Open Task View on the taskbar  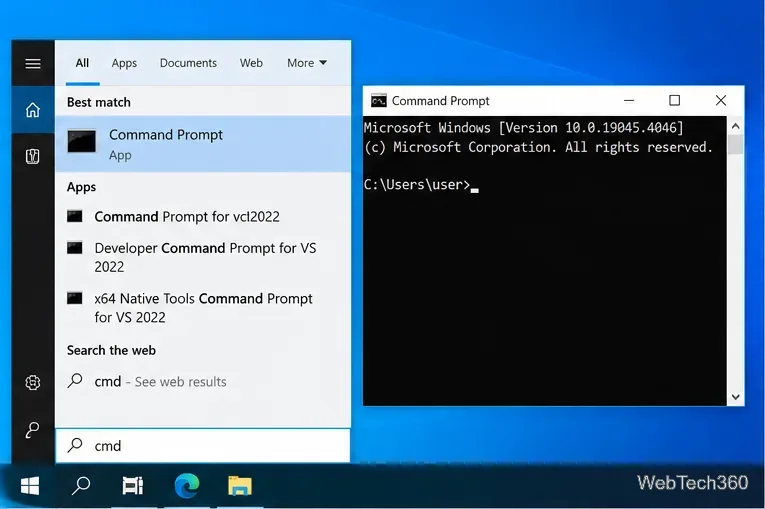click(x=133, y=486)
